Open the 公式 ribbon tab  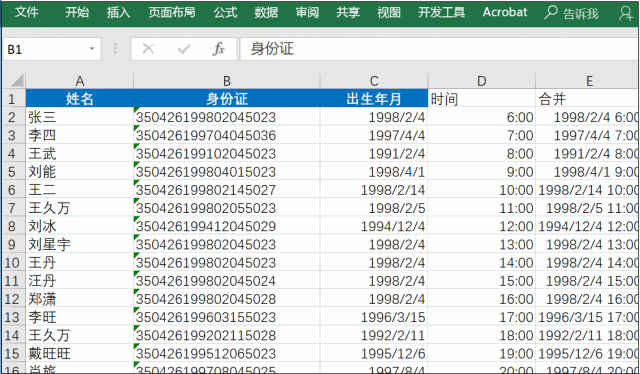225,13
